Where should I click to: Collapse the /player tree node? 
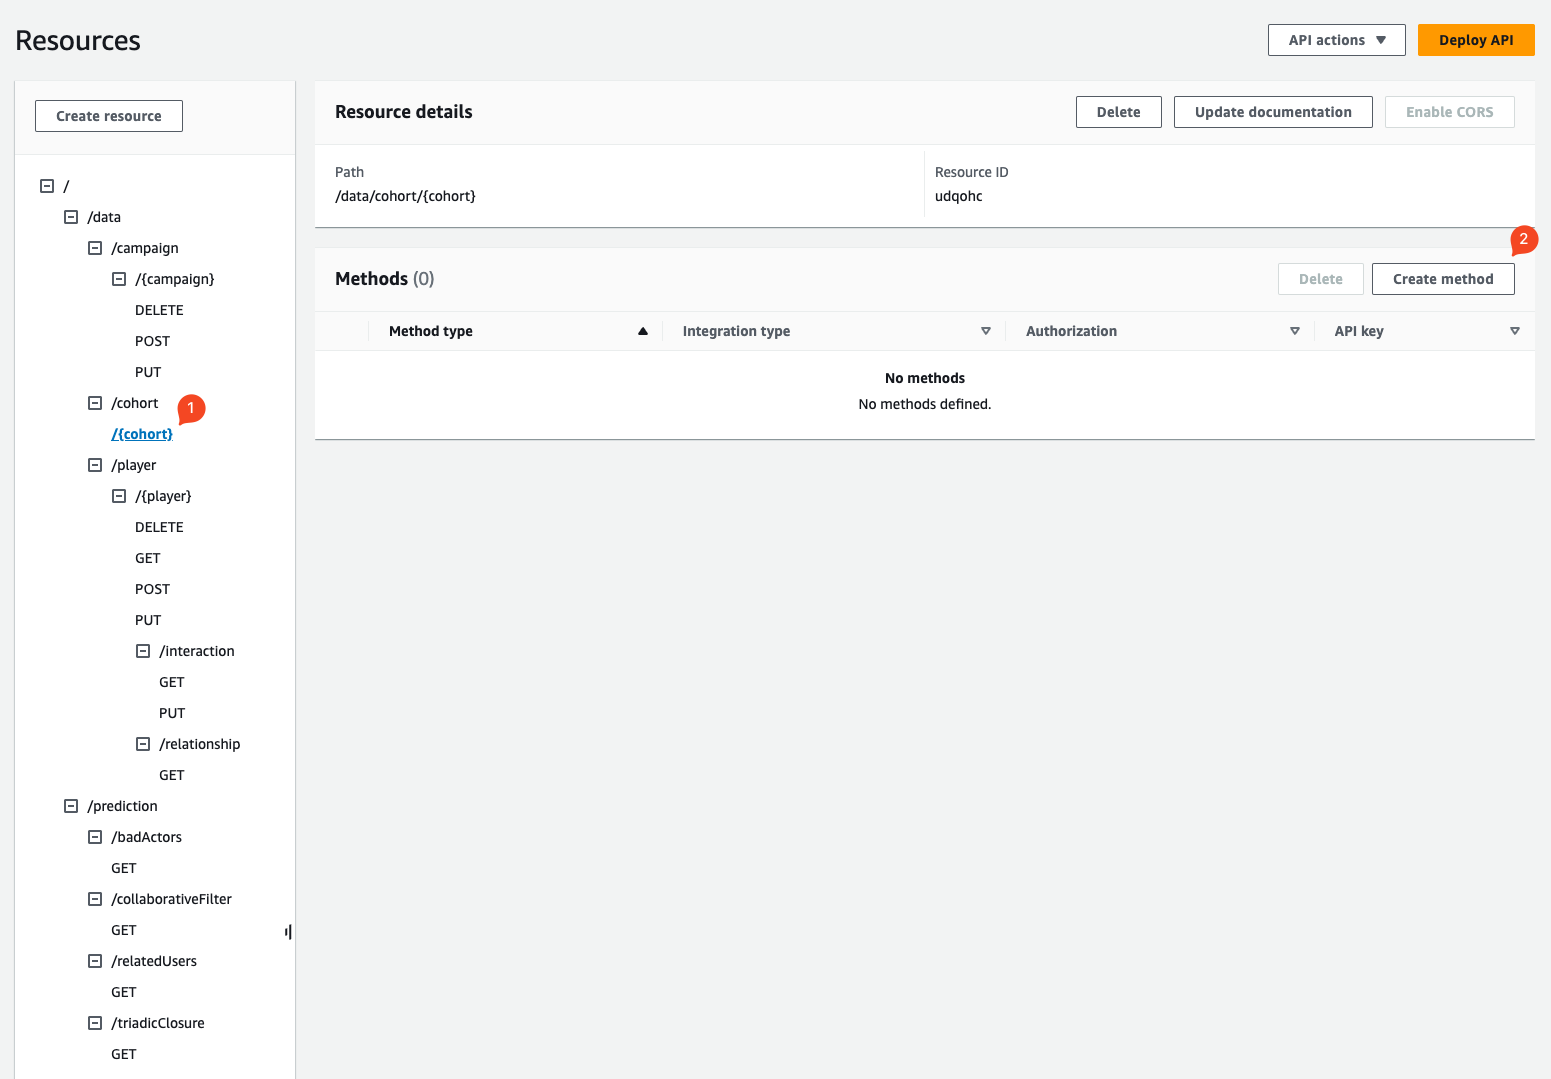point(95,465)
